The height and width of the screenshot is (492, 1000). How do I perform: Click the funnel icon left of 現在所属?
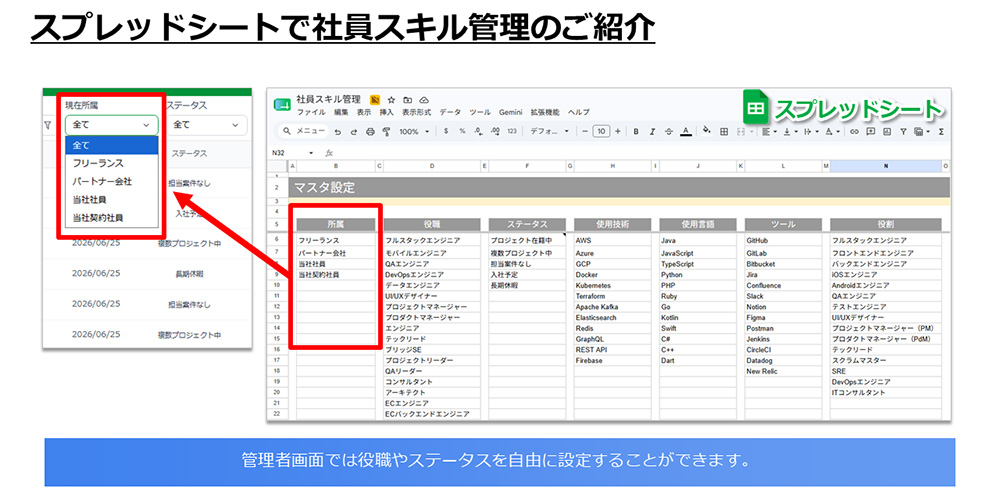[x=48, y=125]
